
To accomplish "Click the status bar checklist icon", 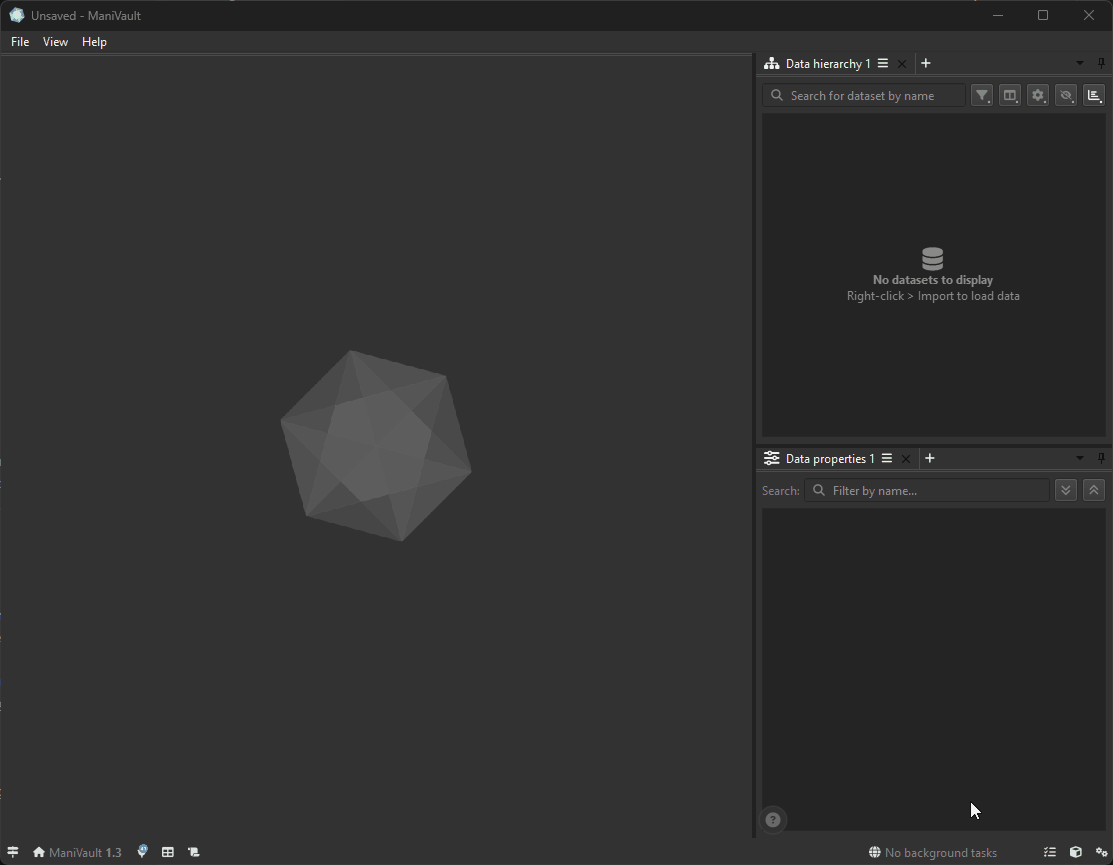I will 1050,852.
